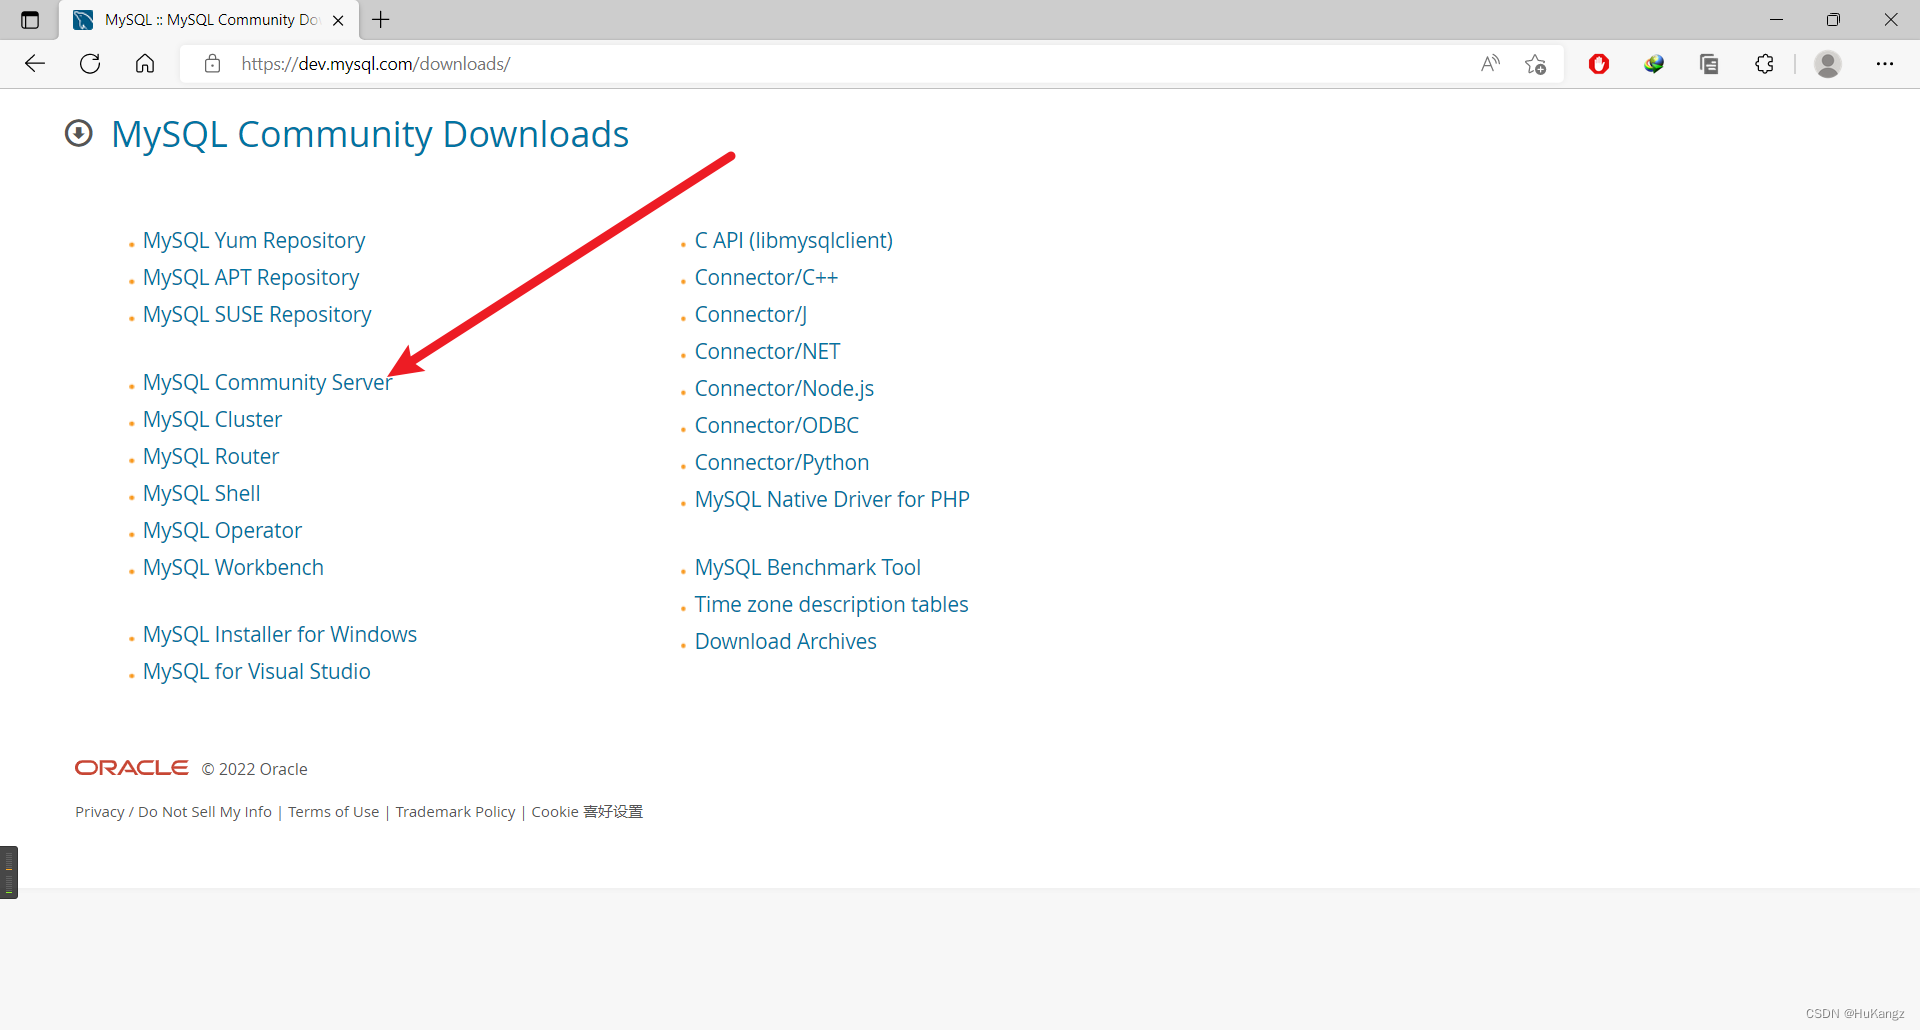Open Privacy / Do Not Sell My Info
This screenshot has width=1920, height=1030.
[173, 812]
